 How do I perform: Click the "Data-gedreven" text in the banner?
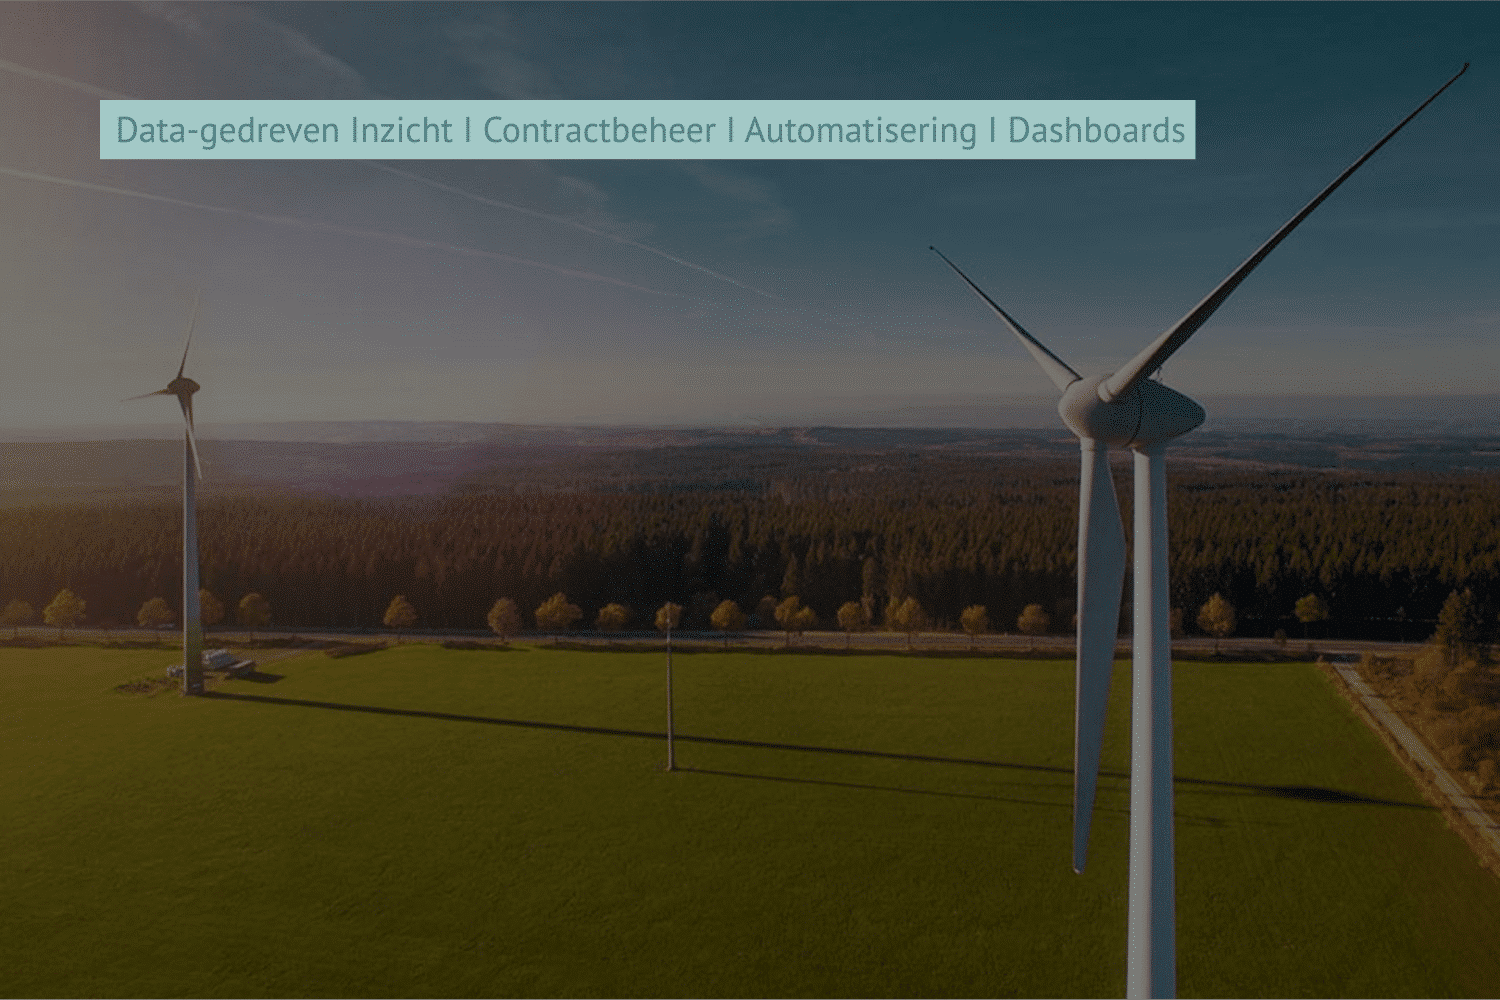227,130
